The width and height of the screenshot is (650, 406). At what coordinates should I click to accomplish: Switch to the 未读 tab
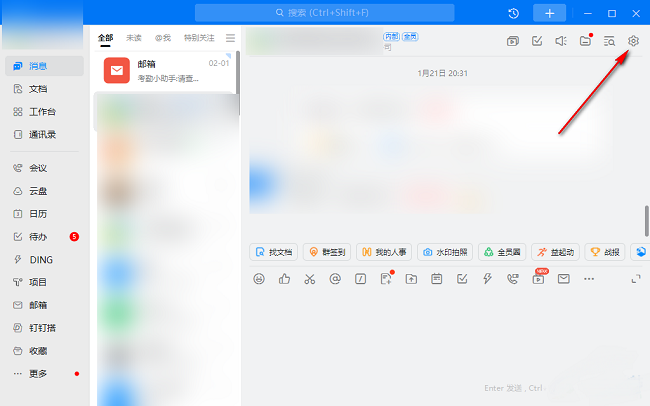133,38
